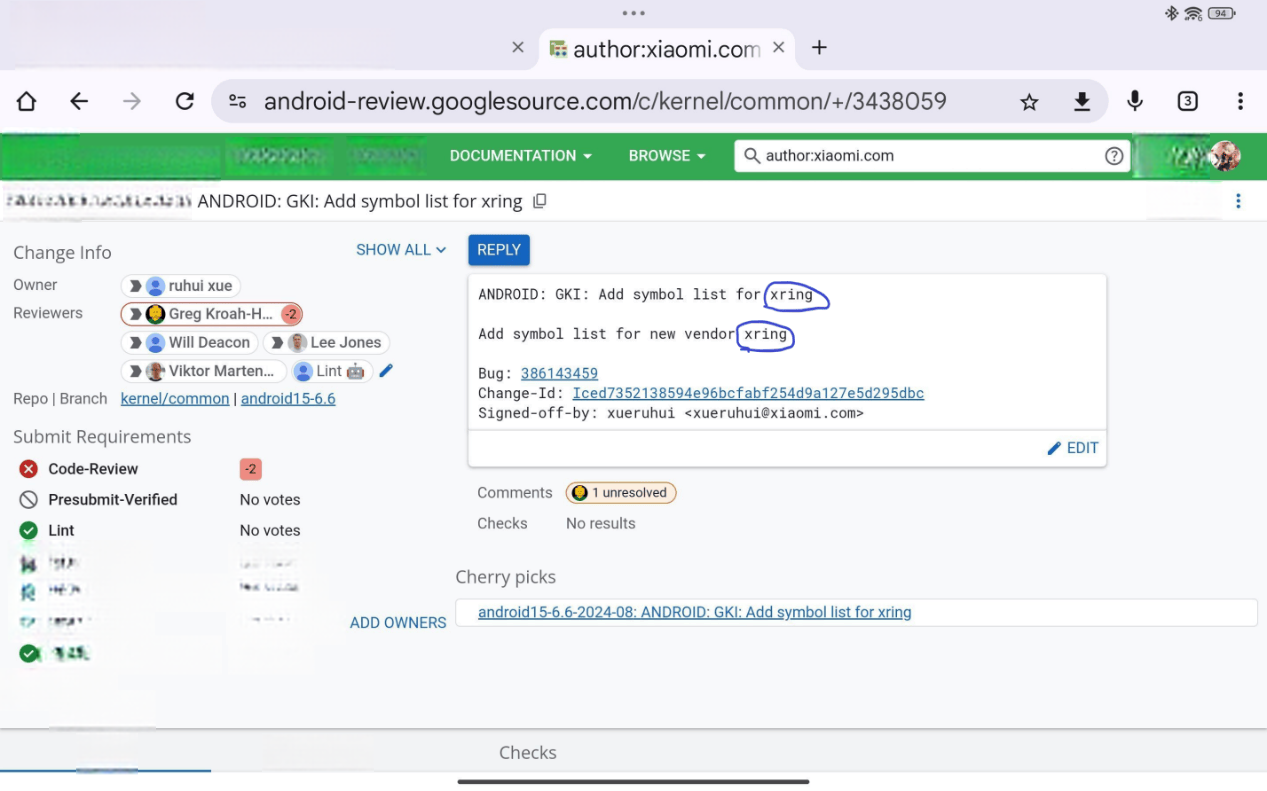Open android15-6.6-2024-08 cherry pick link
This screenshot has width=1267, height=791.
click(694, 612)
